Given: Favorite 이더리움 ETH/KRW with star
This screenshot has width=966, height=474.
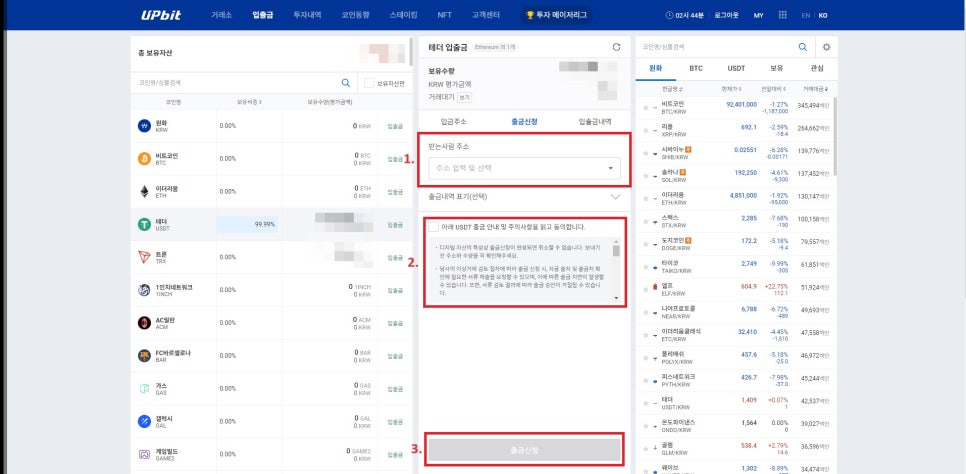Looking at the screenshot, I should 646,198.
